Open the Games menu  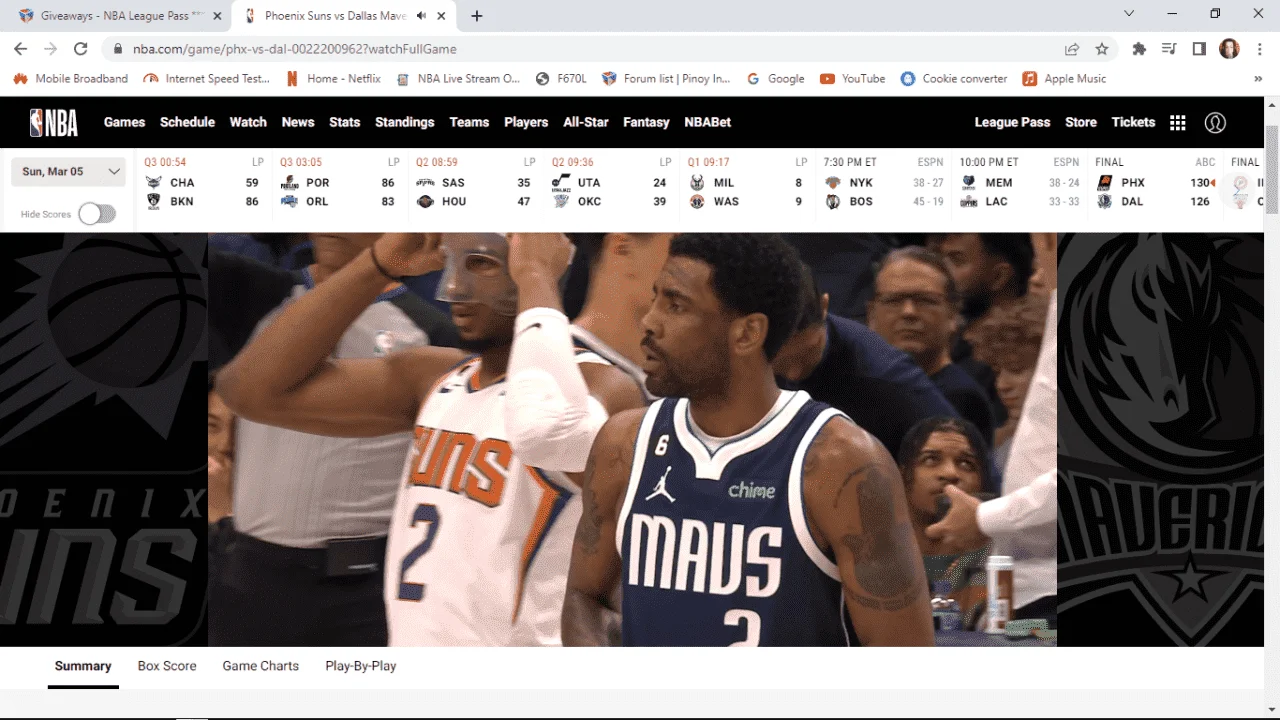pos(125,122)
